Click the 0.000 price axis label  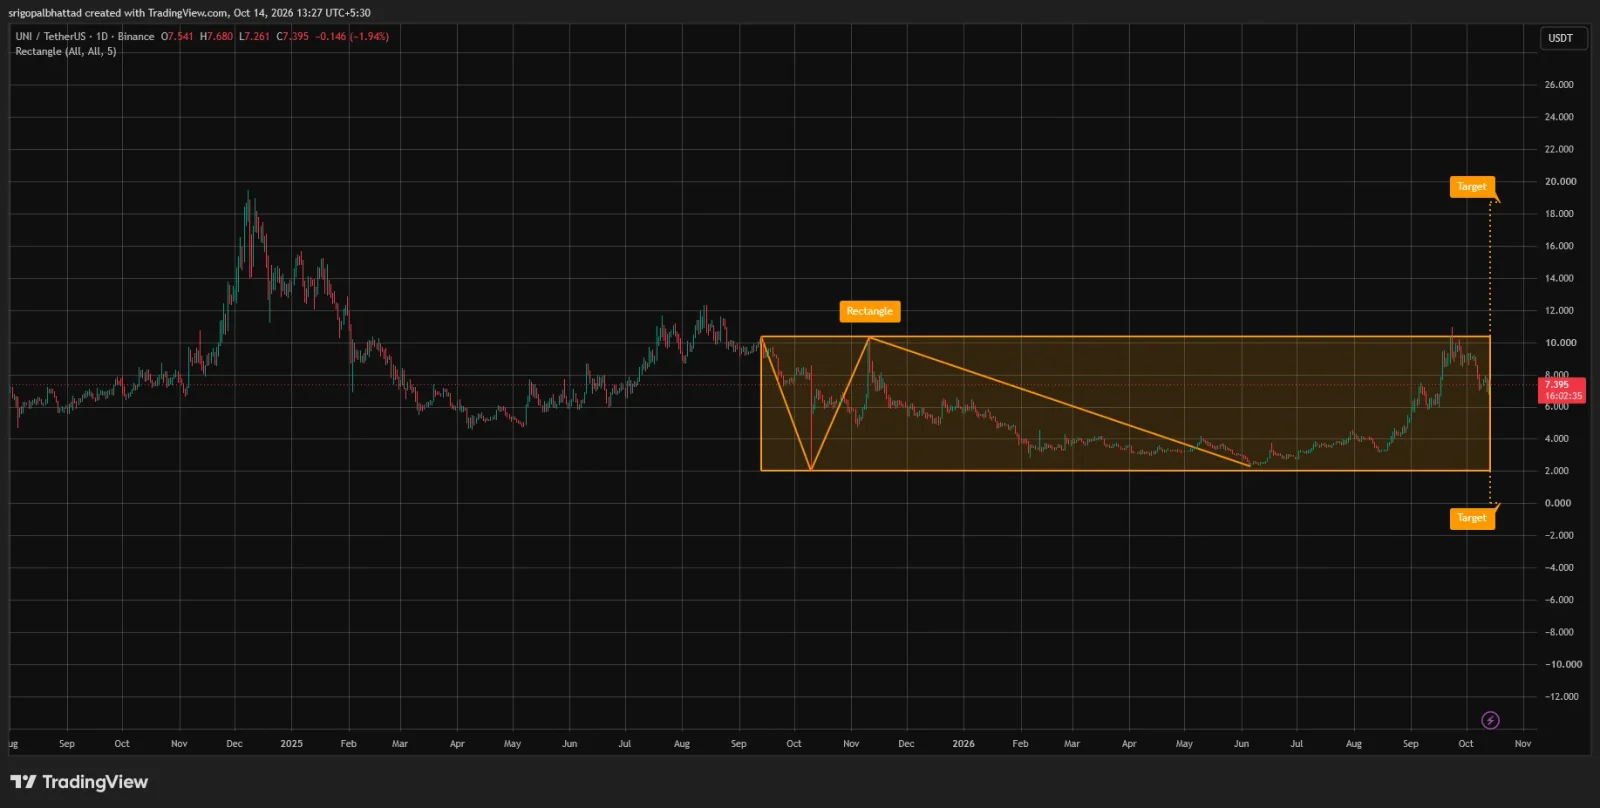pyautogui.click(x=1557, y=503)
